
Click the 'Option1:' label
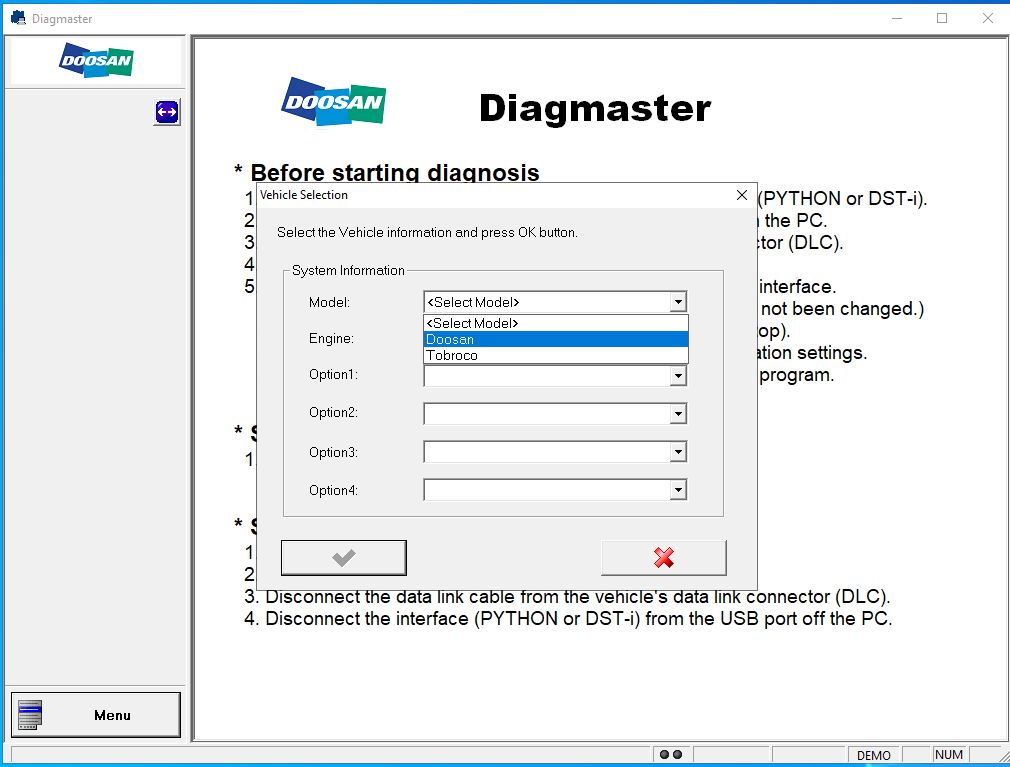coord(333,375)
